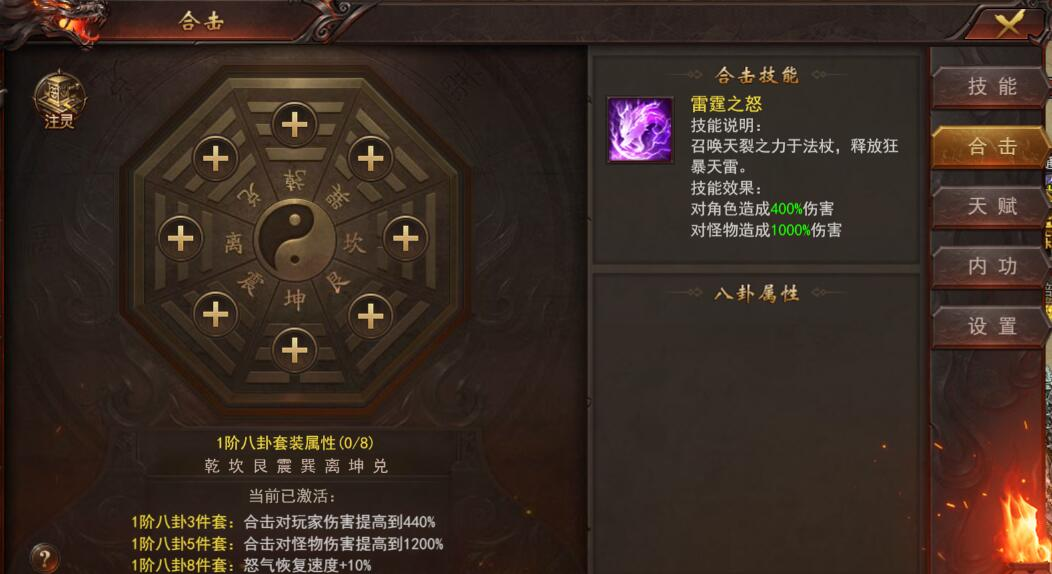Add equipment to the 坤 trigram slot
Viewport: 1052px width, 574px height.
294,350
